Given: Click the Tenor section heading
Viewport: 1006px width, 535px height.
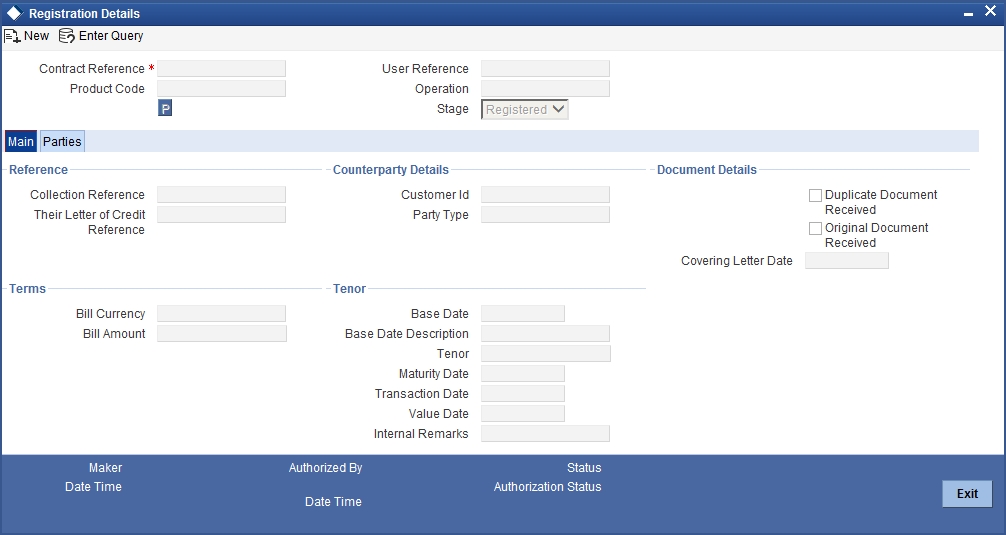Looking at the screenshot, I should click(x=350, y=289).
